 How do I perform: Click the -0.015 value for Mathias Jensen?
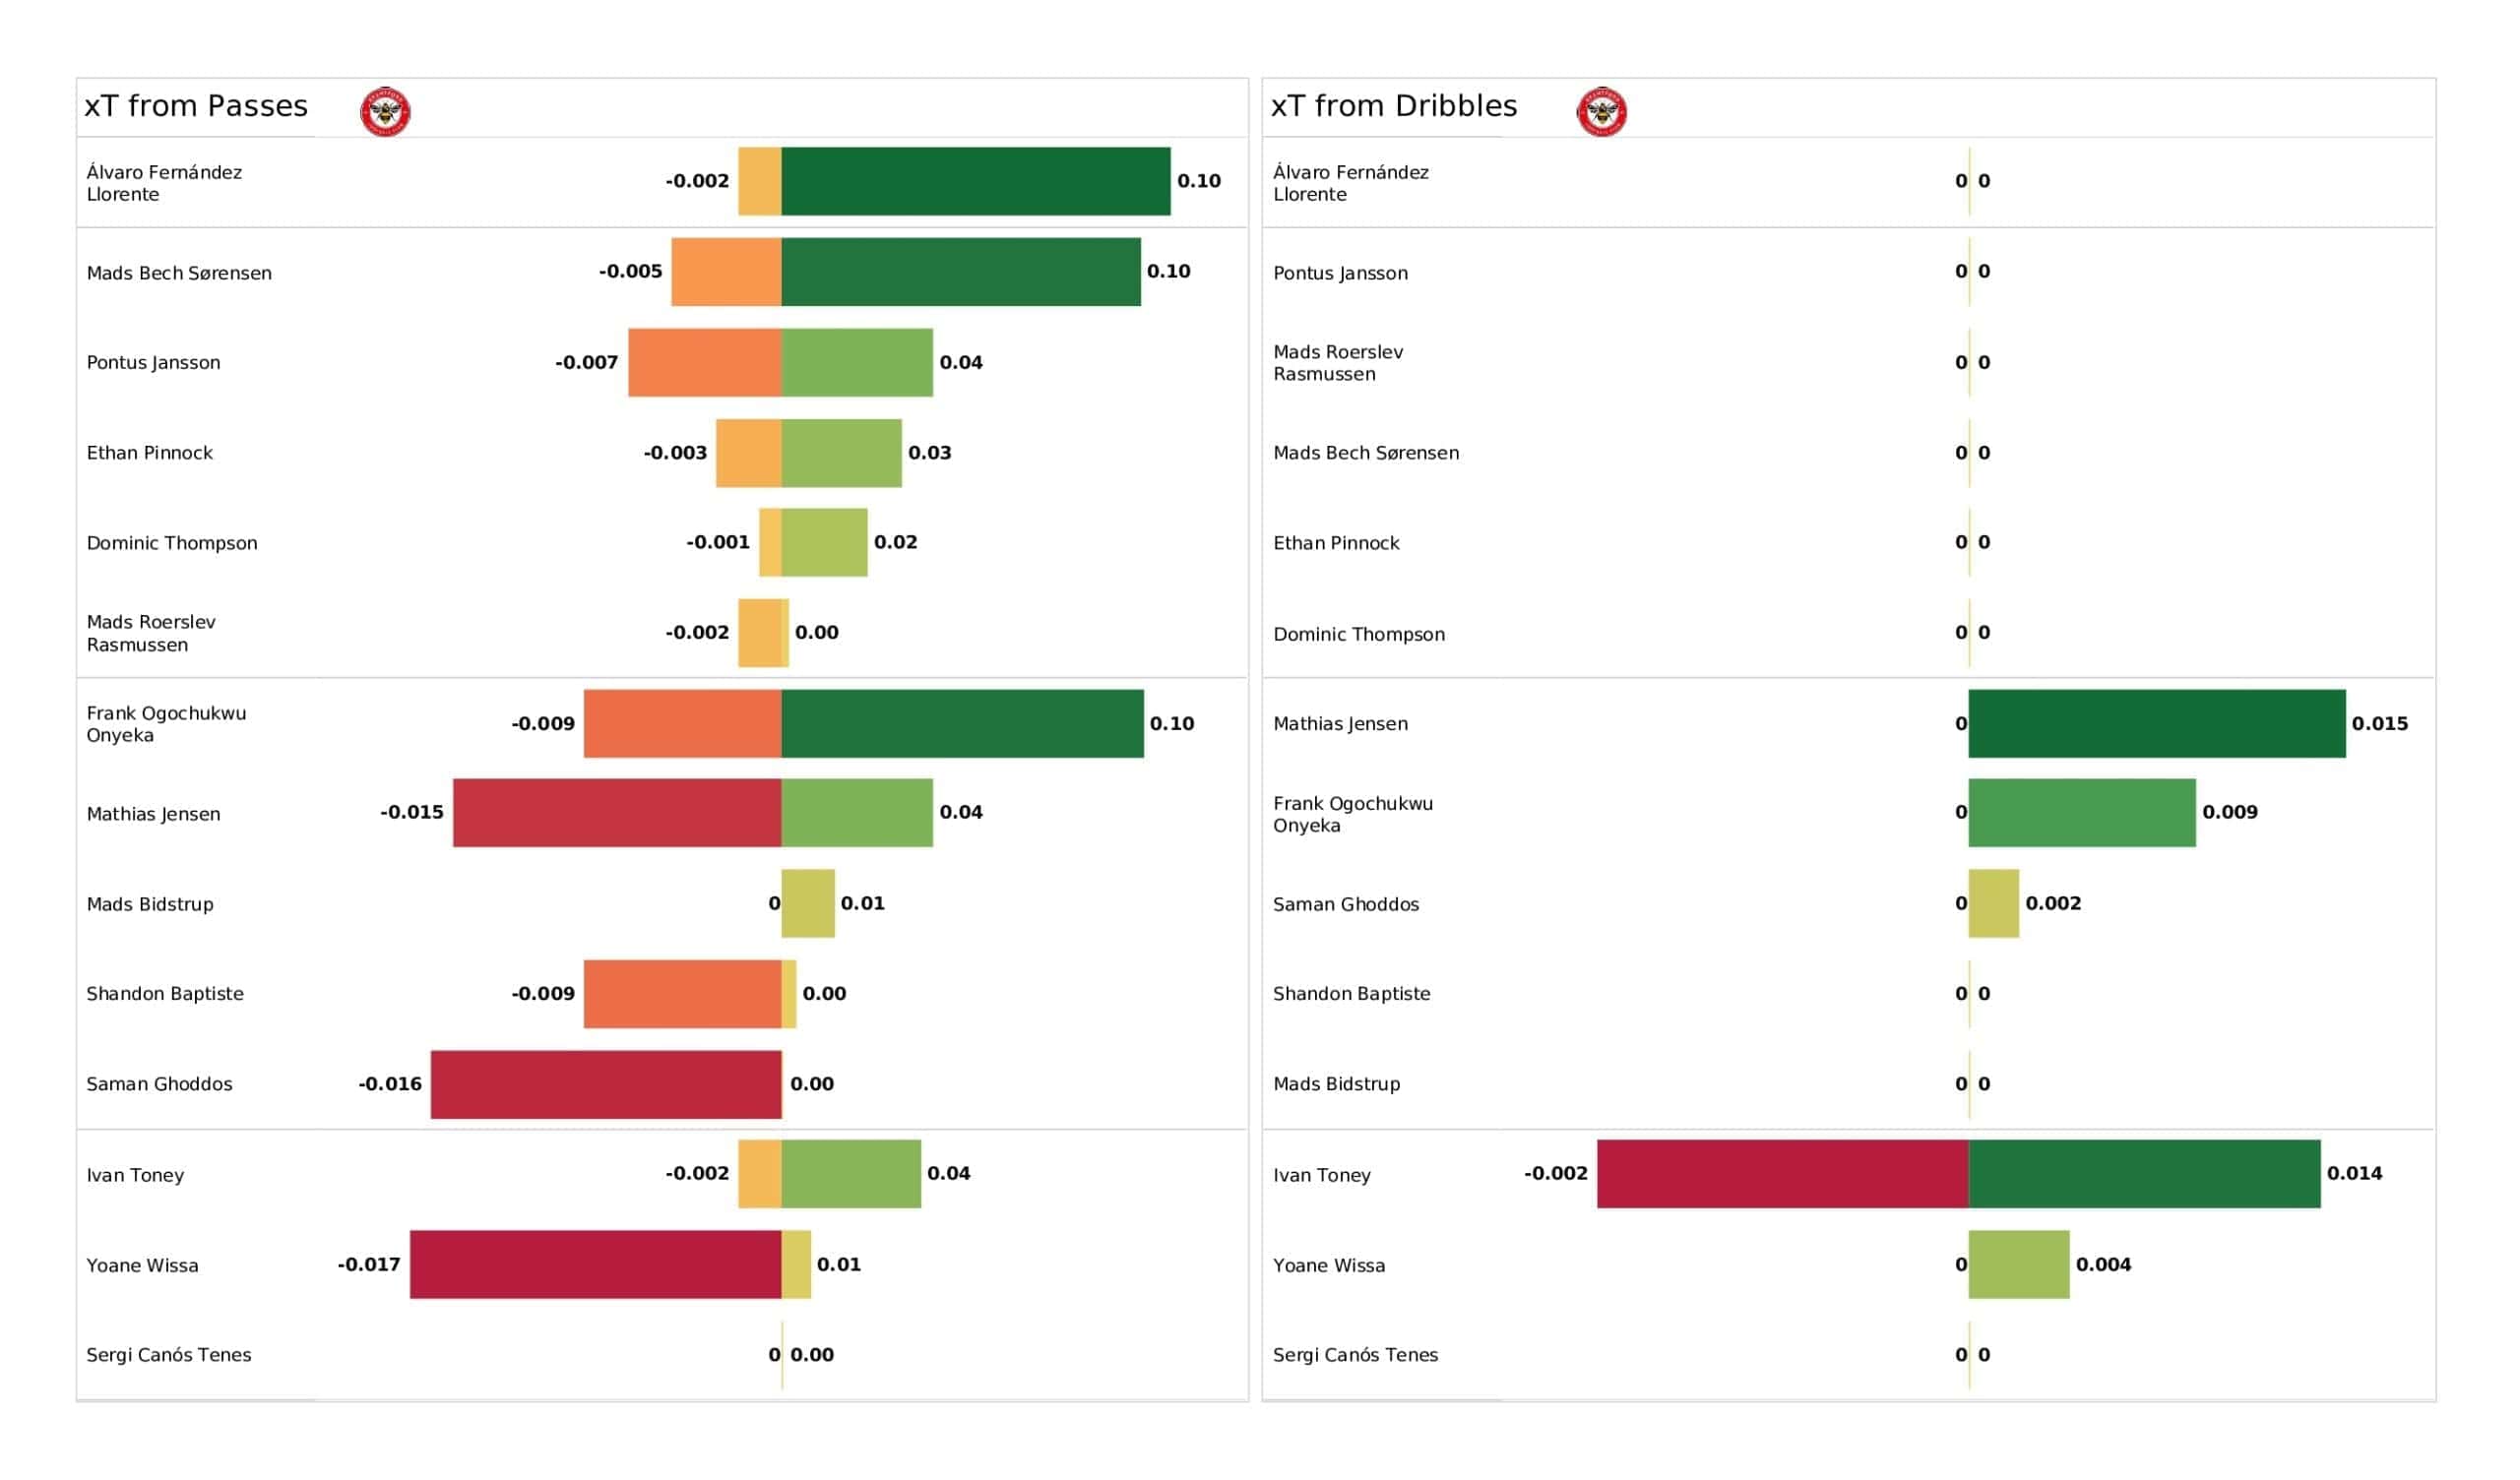click(411, 812)
